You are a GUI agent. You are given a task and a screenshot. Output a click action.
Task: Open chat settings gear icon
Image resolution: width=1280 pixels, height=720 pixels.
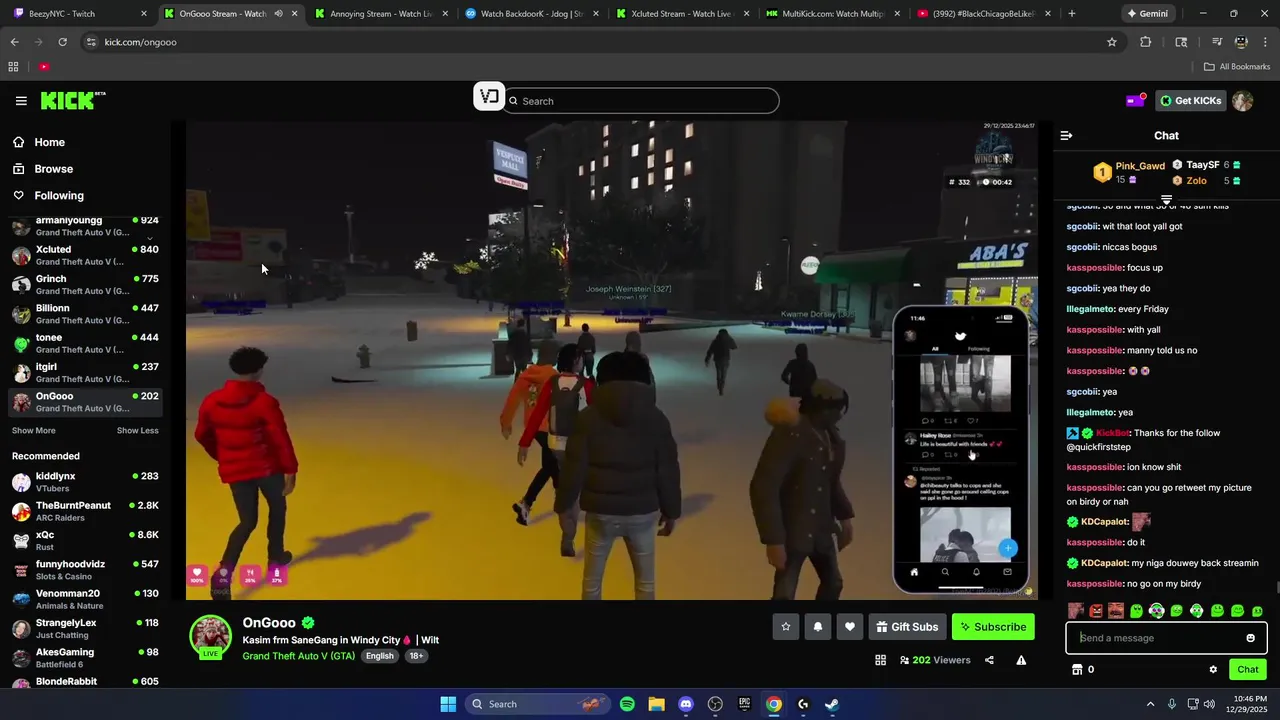click(x=1213, y=670)
